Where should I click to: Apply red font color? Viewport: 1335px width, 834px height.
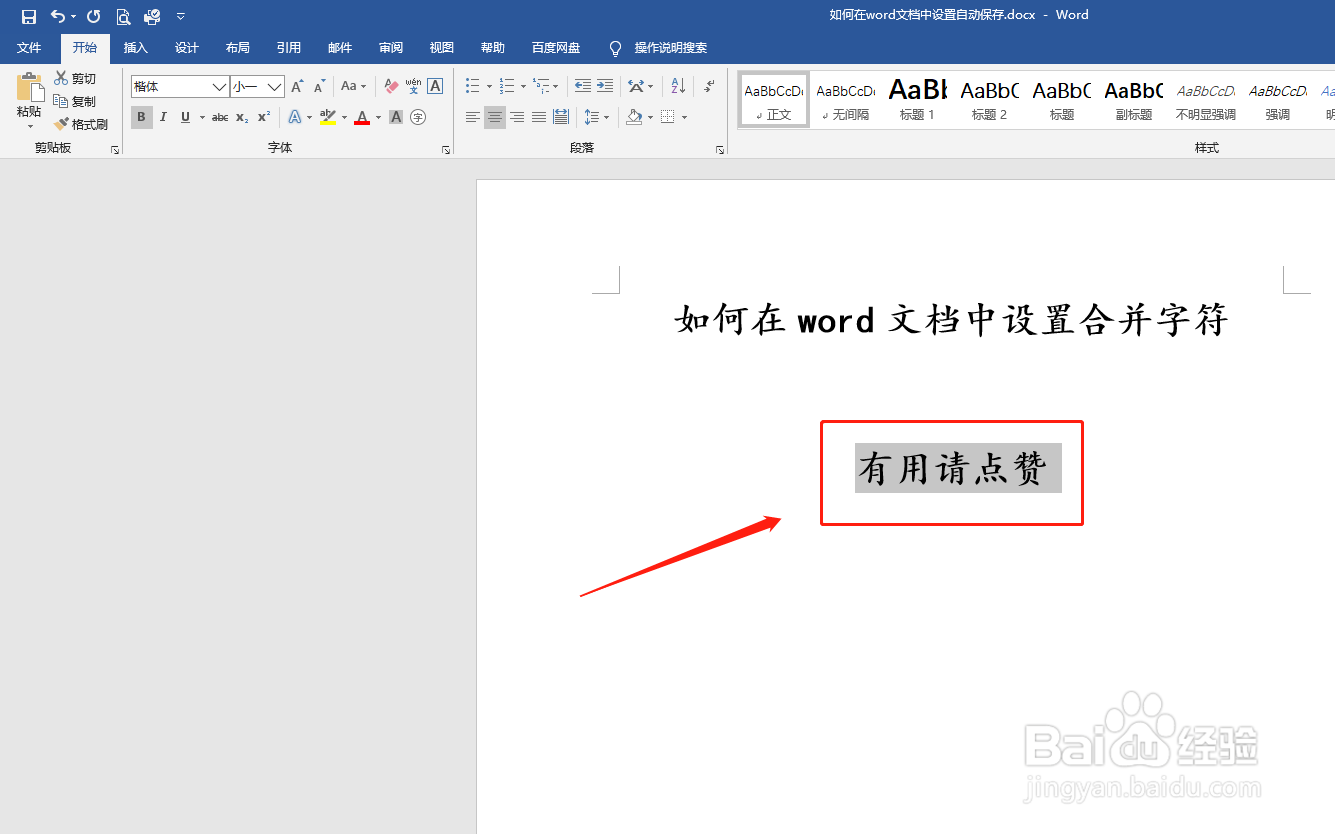[362, 117]
